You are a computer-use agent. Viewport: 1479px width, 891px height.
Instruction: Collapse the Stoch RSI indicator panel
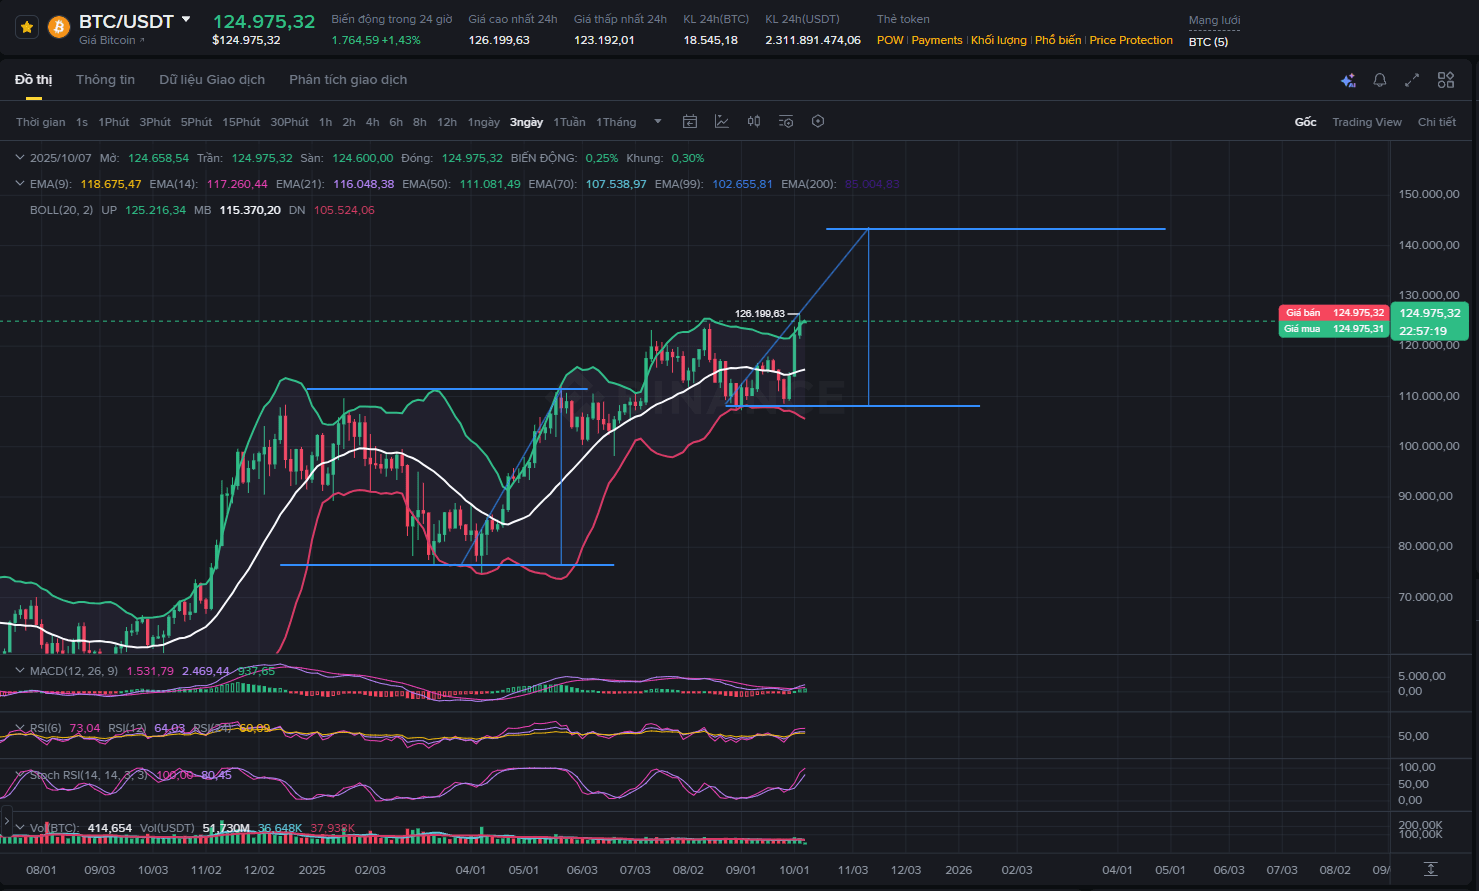(20, 774)
